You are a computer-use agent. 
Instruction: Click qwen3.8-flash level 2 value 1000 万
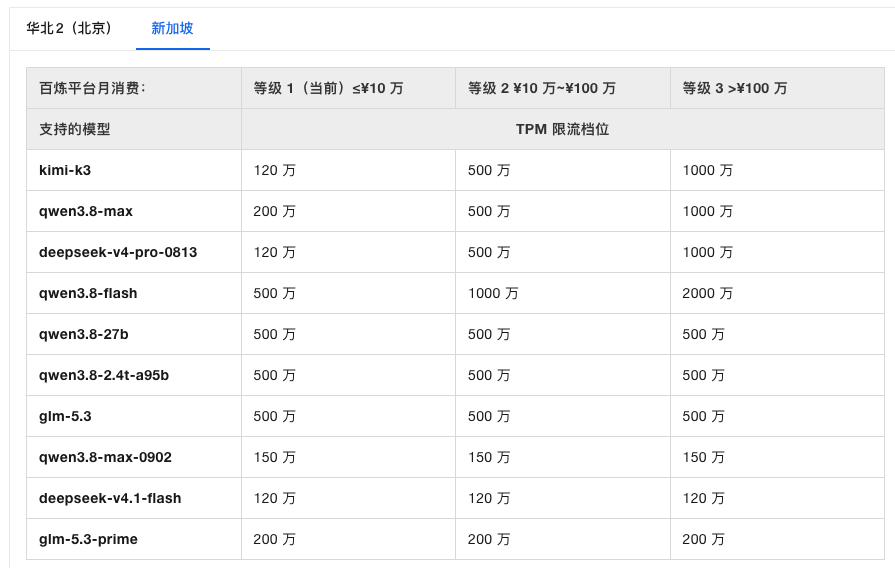[493, 293]
